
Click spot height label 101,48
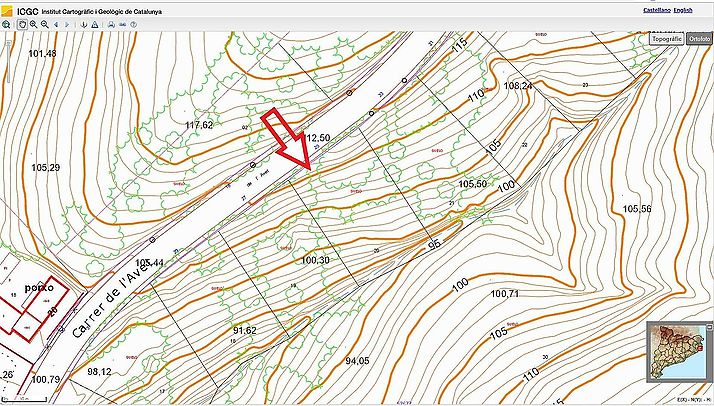click(x=42, y=54)
